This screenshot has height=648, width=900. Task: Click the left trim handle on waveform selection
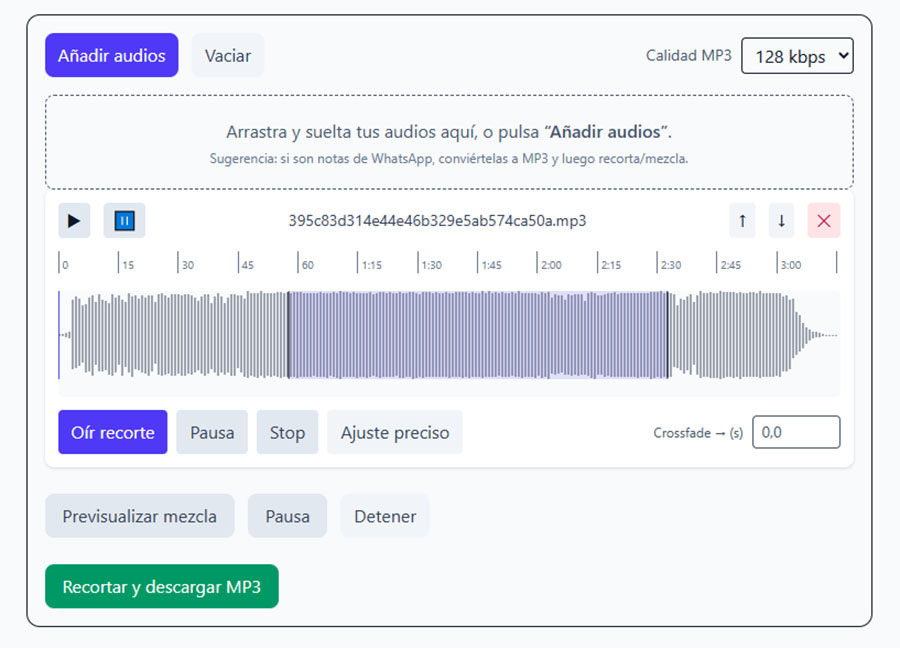tap(289, 335)
